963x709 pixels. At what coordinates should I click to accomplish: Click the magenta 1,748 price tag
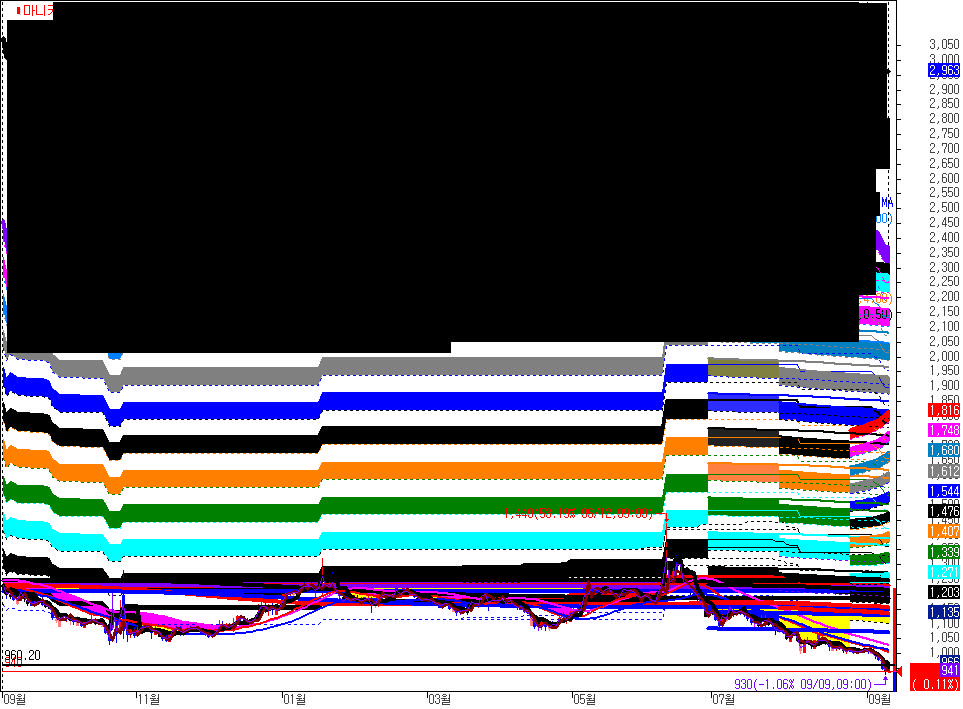coord(943,430)
